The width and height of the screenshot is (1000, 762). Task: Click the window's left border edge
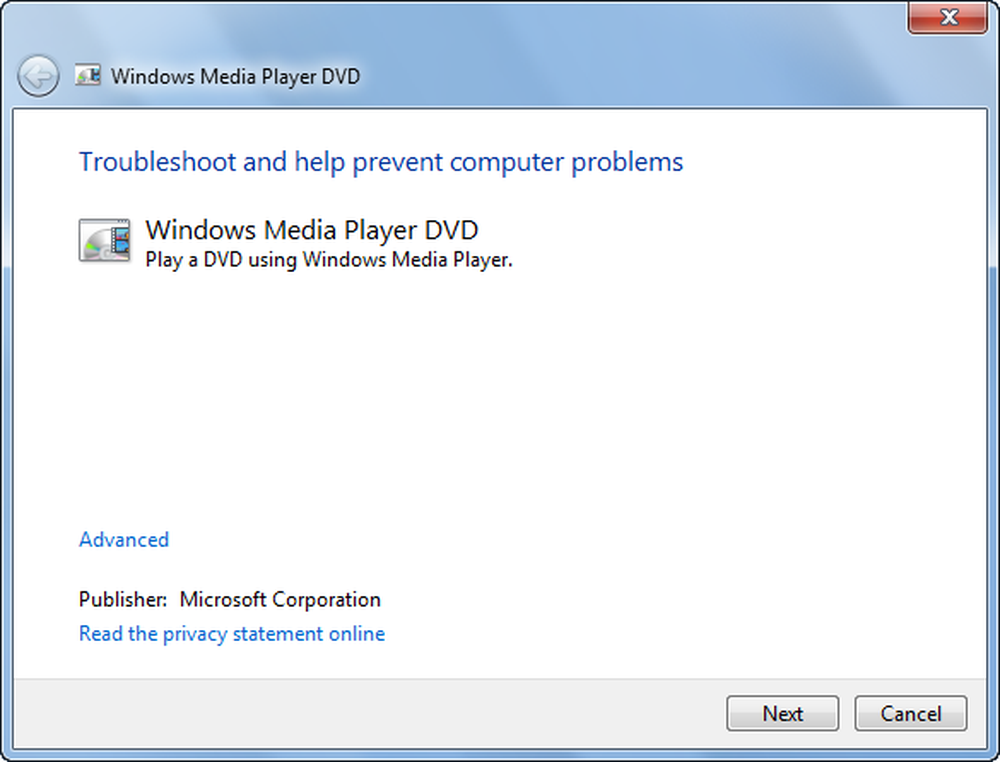click(x=7, y=400)
